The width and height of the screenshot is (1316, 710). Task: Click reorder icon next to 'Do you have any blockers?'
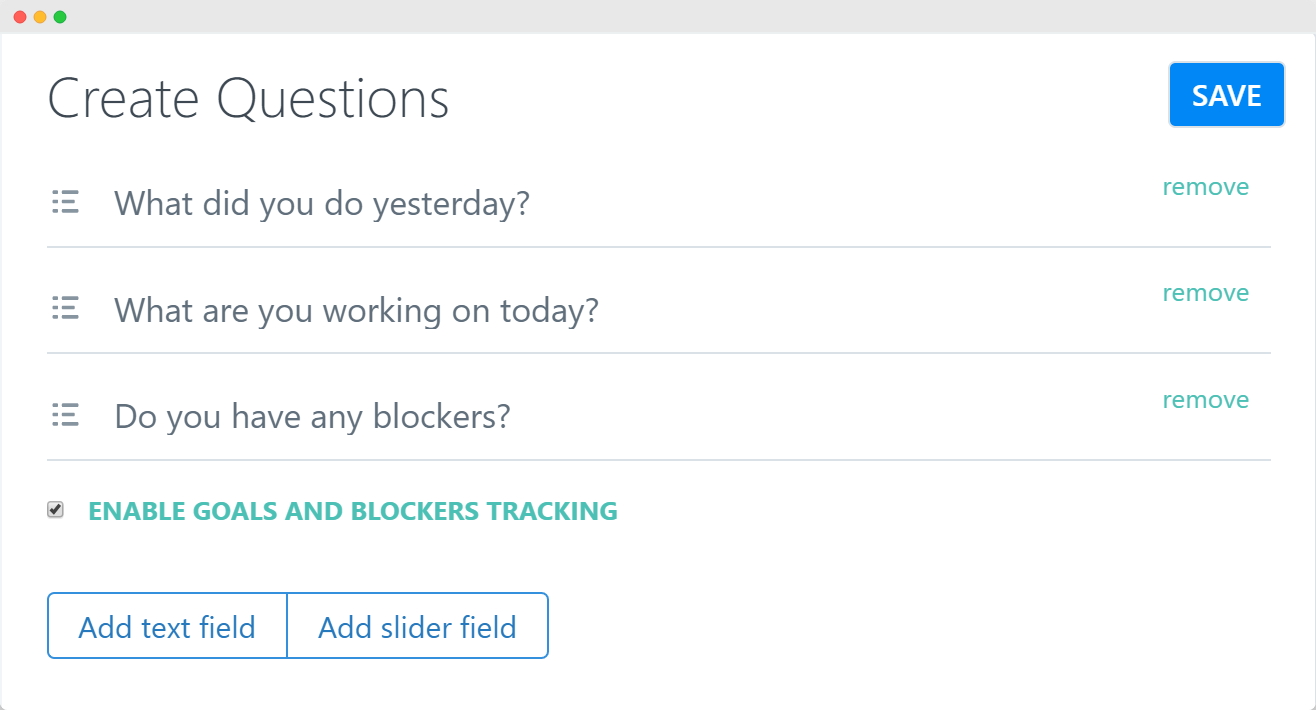(65, 415)
